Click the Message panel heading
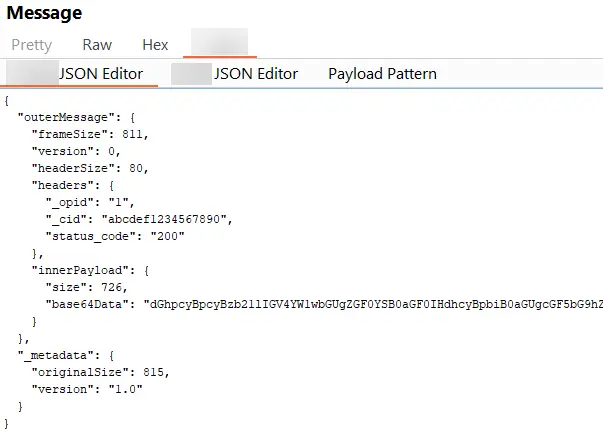The height and width of the screenshot is (433, 603). [44, 13]
